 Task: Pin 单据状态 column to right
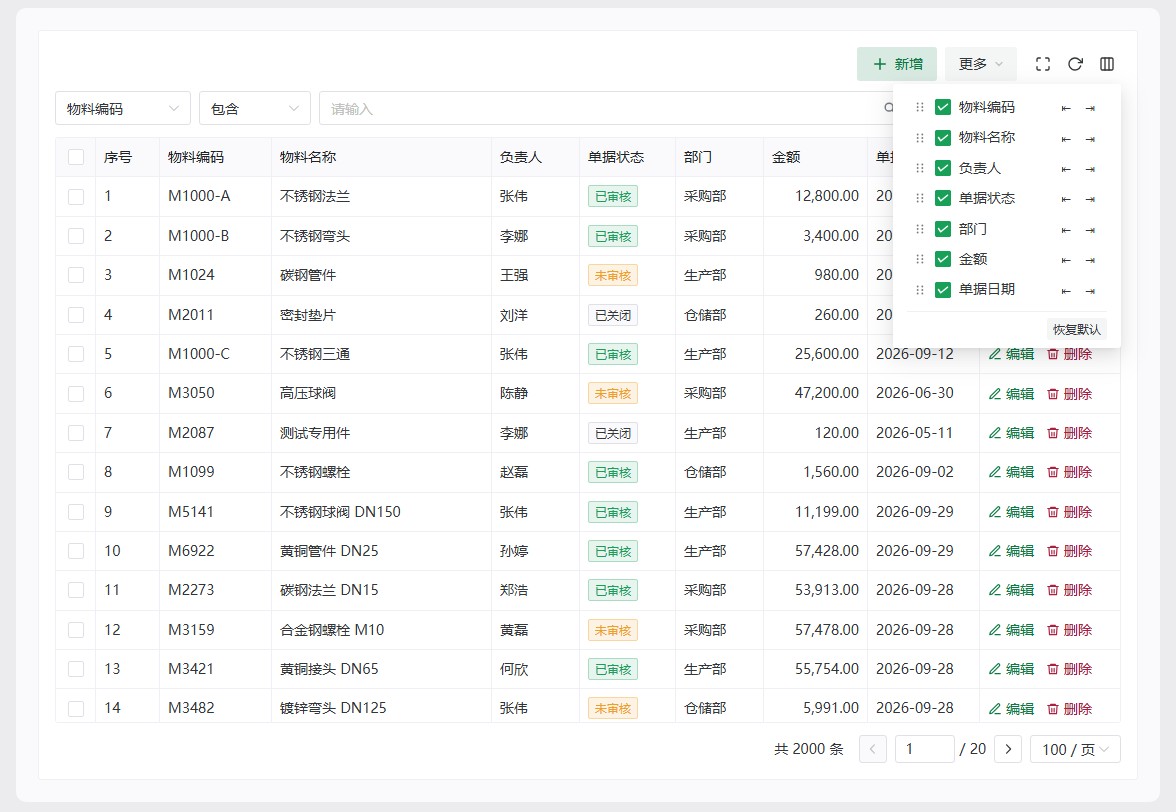pyautogui.click(x=1090, y=199)
